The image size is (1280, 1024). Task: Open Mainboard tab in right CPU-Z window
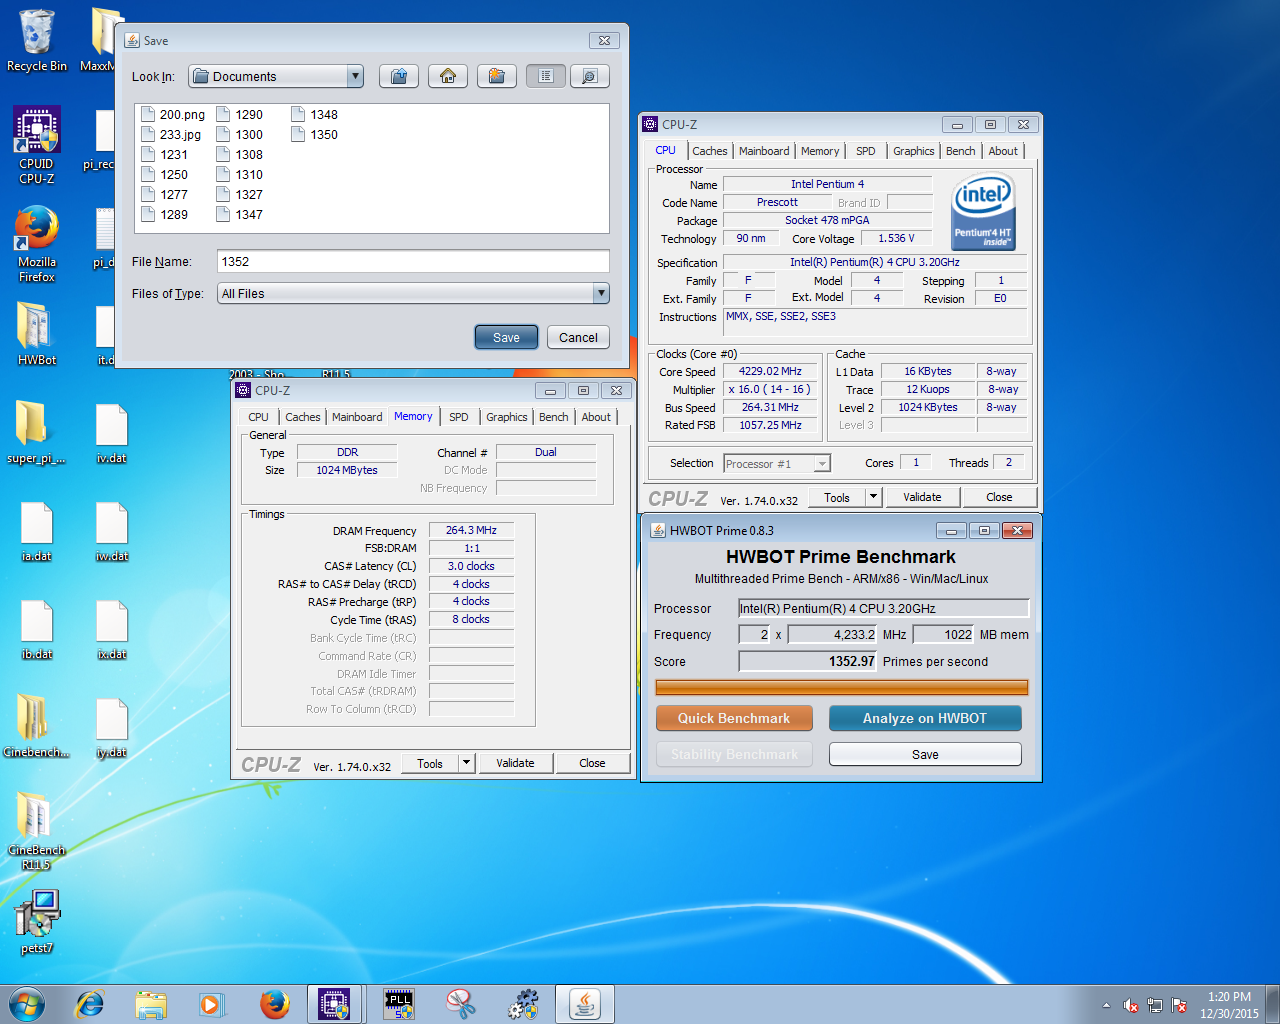point(764,151)
